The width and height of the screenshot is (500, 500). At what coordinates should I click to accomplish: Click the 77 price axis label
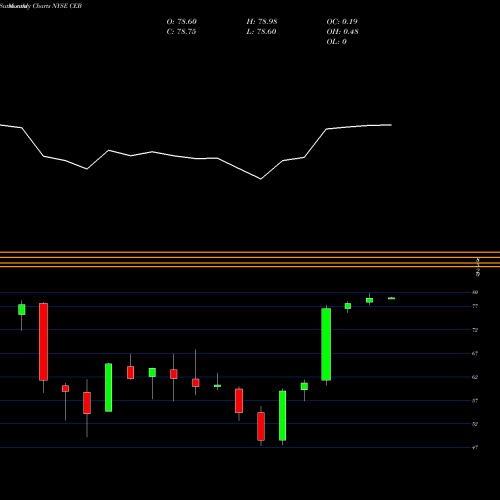click(475, 306)
